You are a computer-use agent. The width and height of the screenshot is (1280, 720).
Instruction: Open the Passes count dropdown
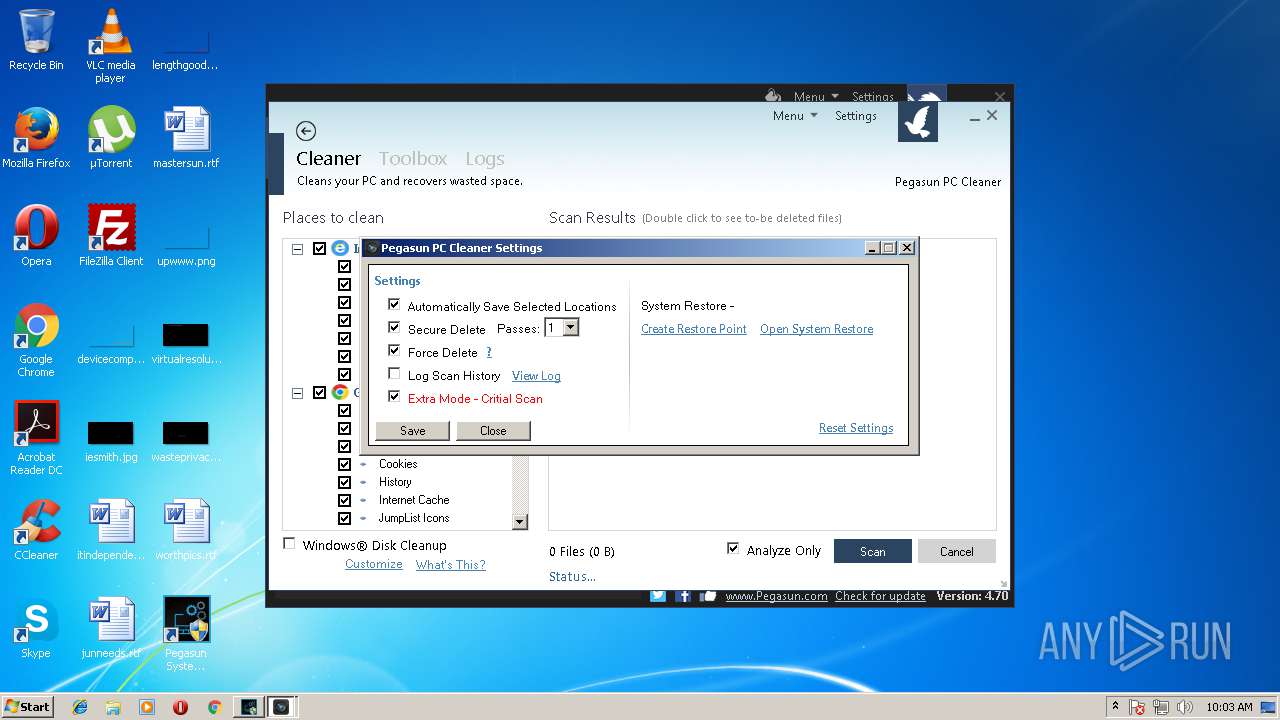coord(570,328)
